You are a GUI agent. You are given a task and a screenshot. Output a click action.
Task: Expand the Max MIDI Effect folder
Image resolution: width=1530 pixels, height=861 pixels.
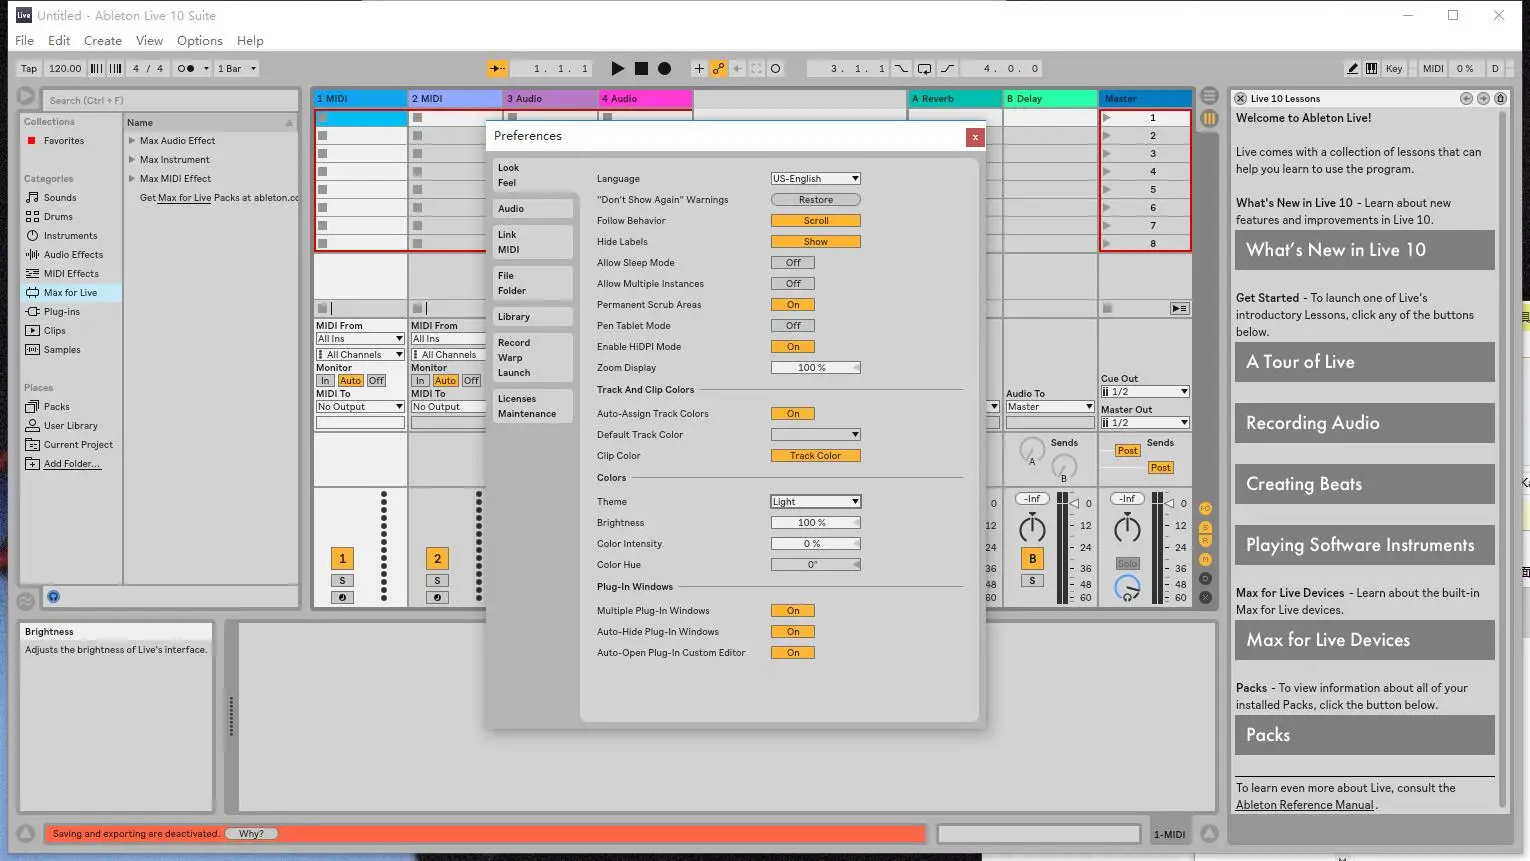pos(132,179)
